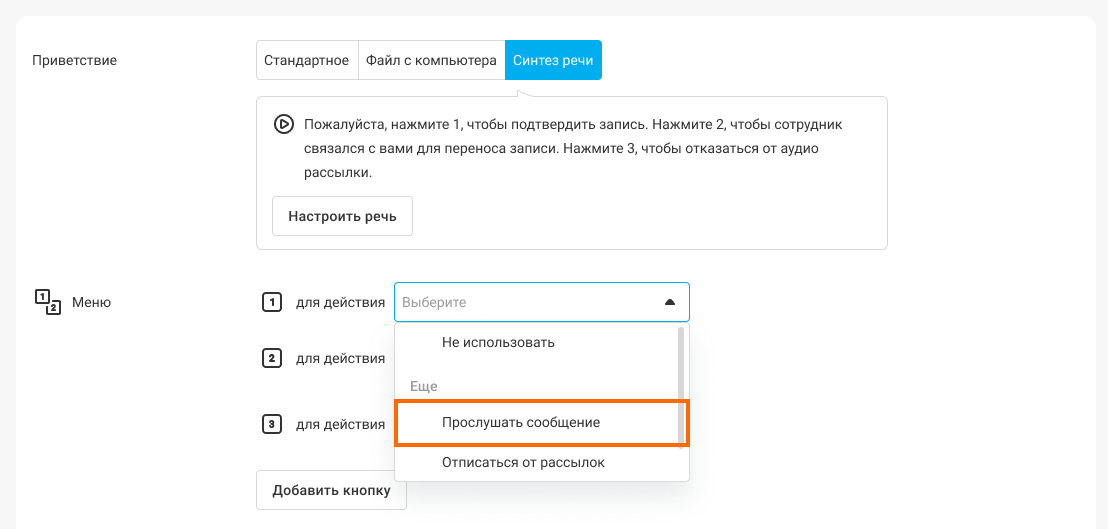Open Настроить речь settings
The image size is (1108, 529).
(342, 216)
